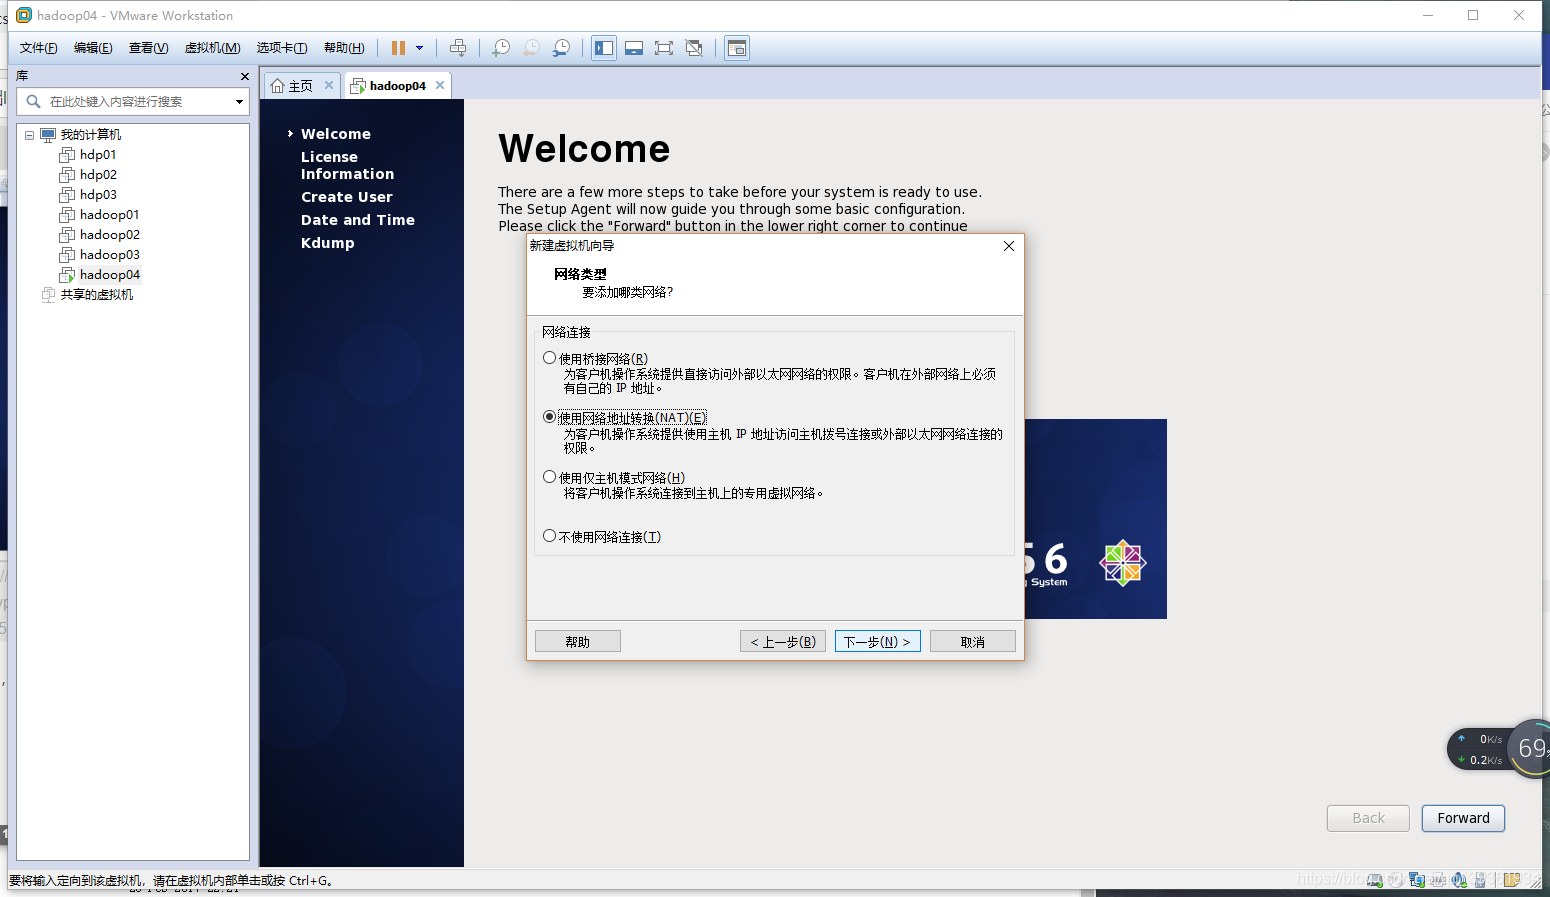The image size is (1550, 897).
Task: Click the 帮助 button in the wizard
Action: (x=578, y=641)
